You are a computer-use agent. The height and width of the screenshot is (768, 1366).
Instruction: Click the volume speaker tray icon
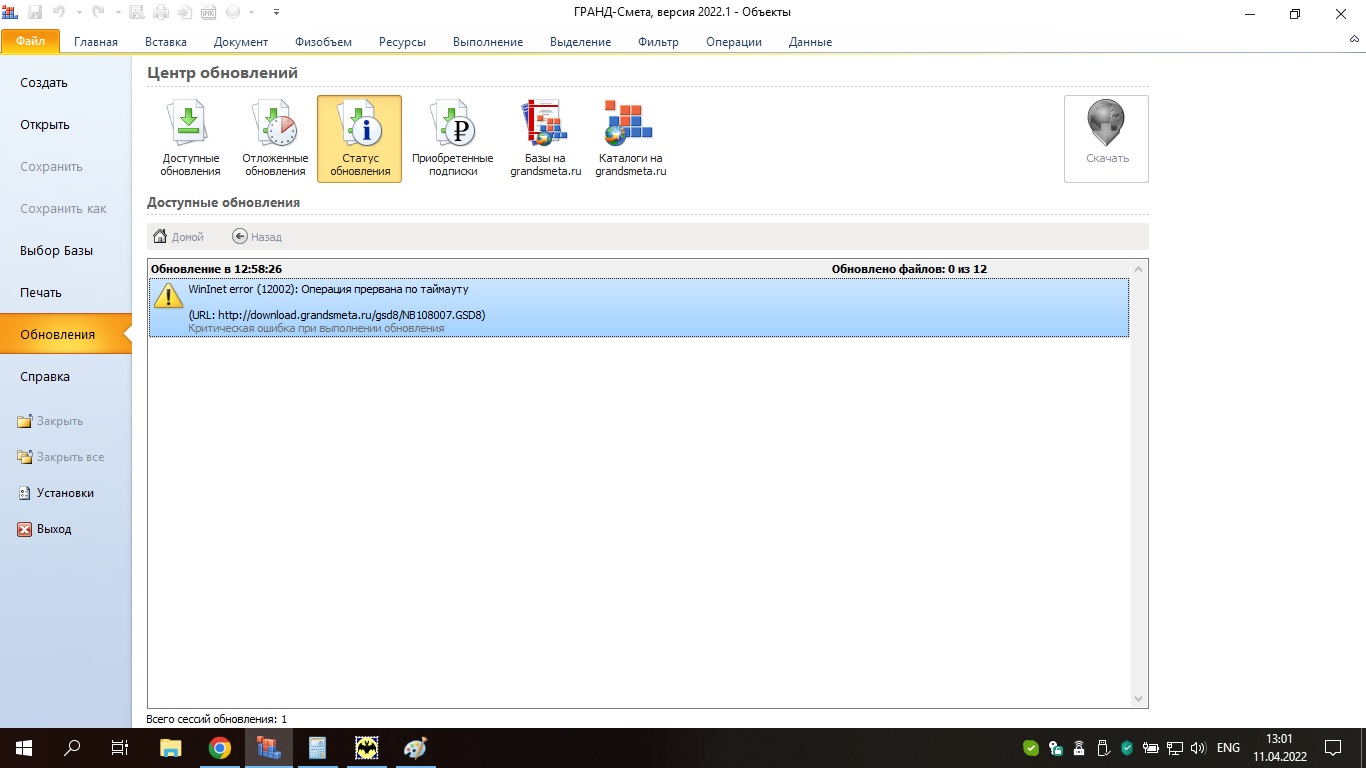point(1199,747)
